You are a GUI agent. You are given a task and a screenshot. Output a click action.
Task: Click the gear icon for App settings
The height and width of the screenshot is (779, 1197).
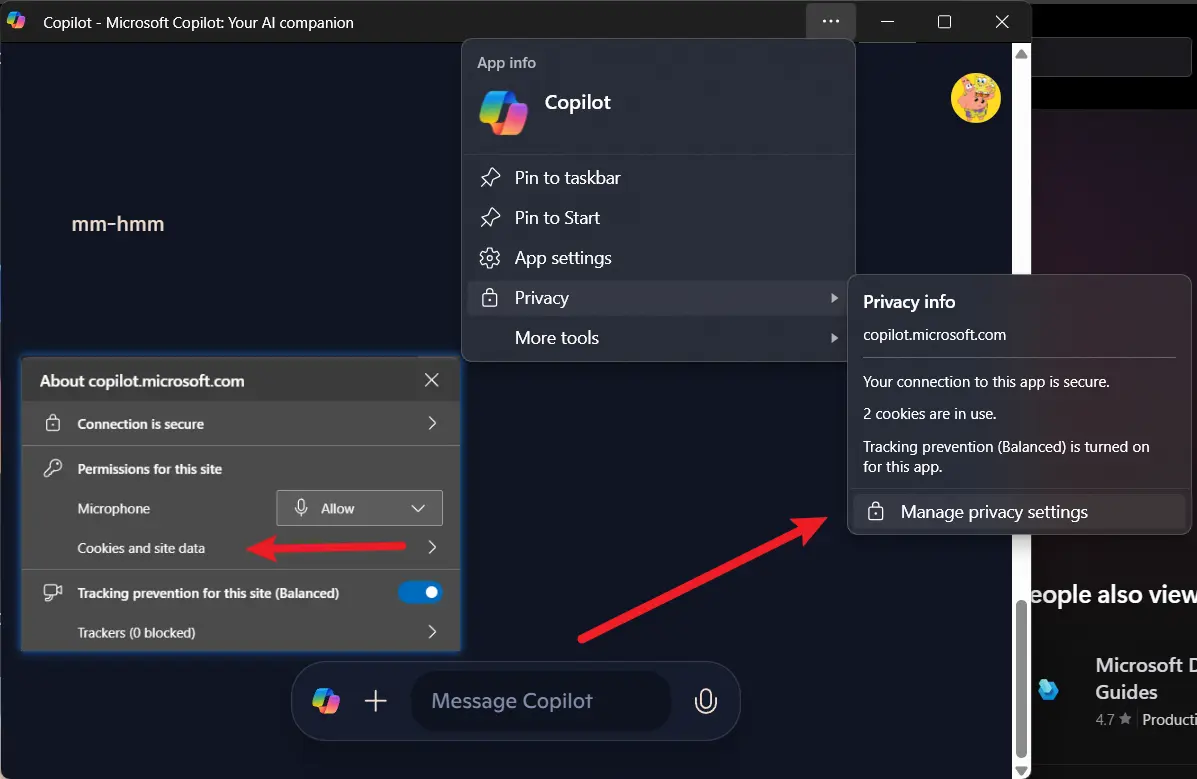pos(489,258)
